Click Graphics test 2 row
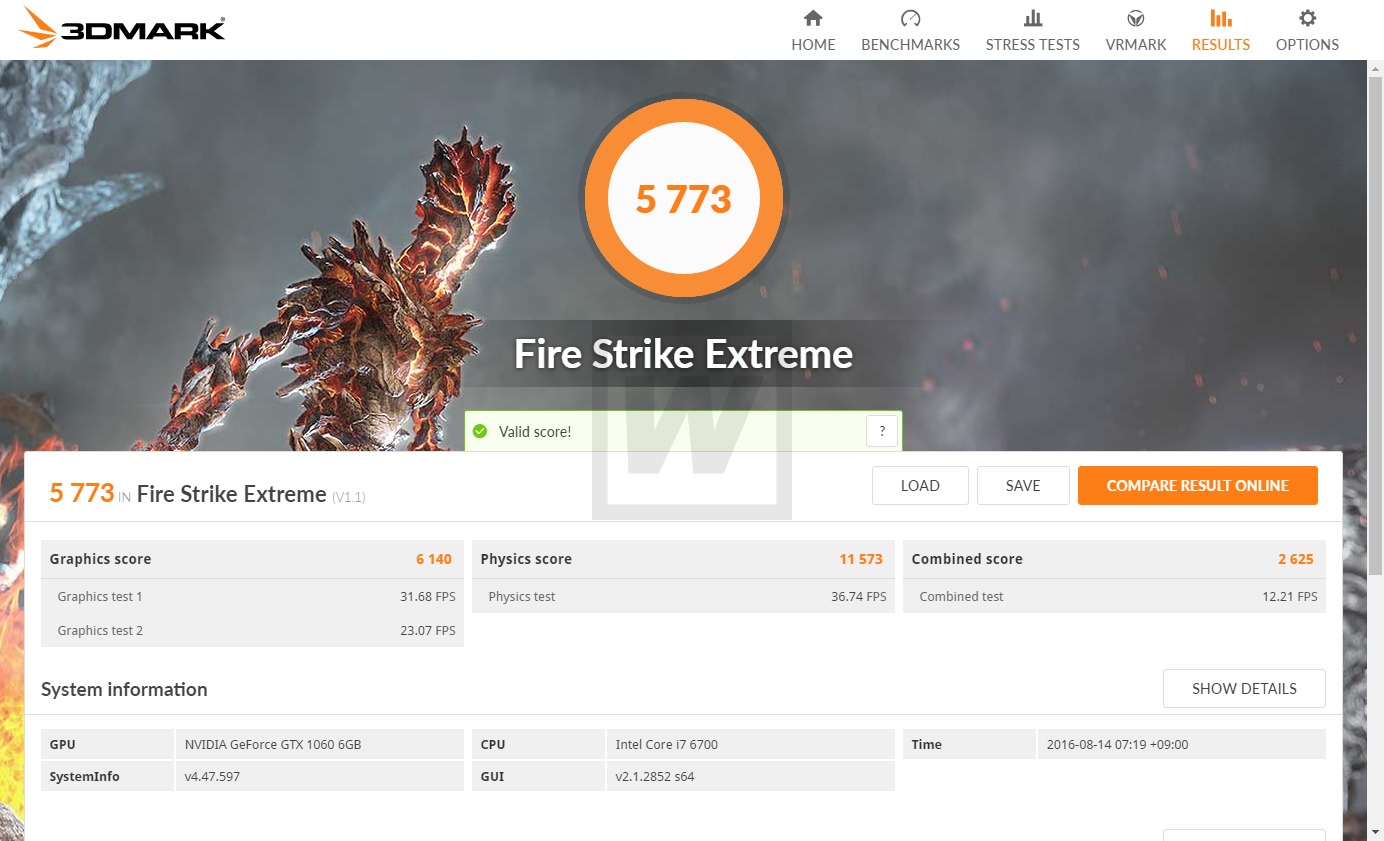Screen dimensions: 1384x841 pyautogui.click(x=252, y=630)
